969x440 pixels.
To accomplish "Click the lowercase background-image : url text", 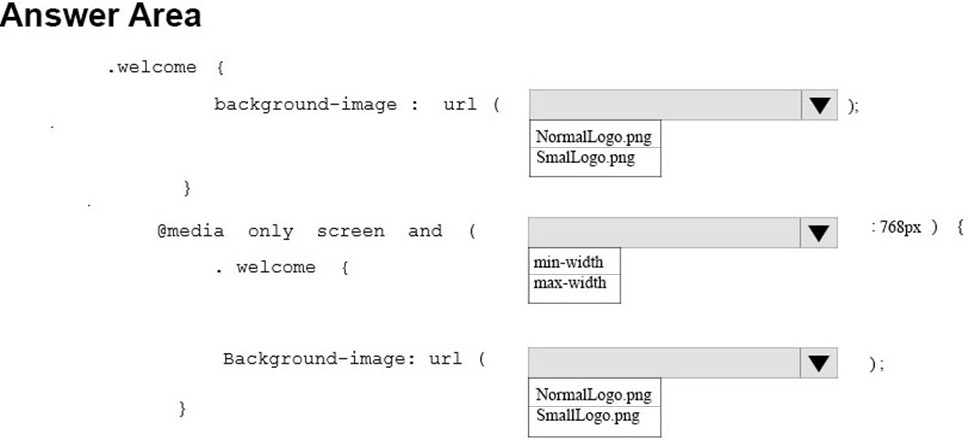I will pyautogui.click(x=357, y=105).
